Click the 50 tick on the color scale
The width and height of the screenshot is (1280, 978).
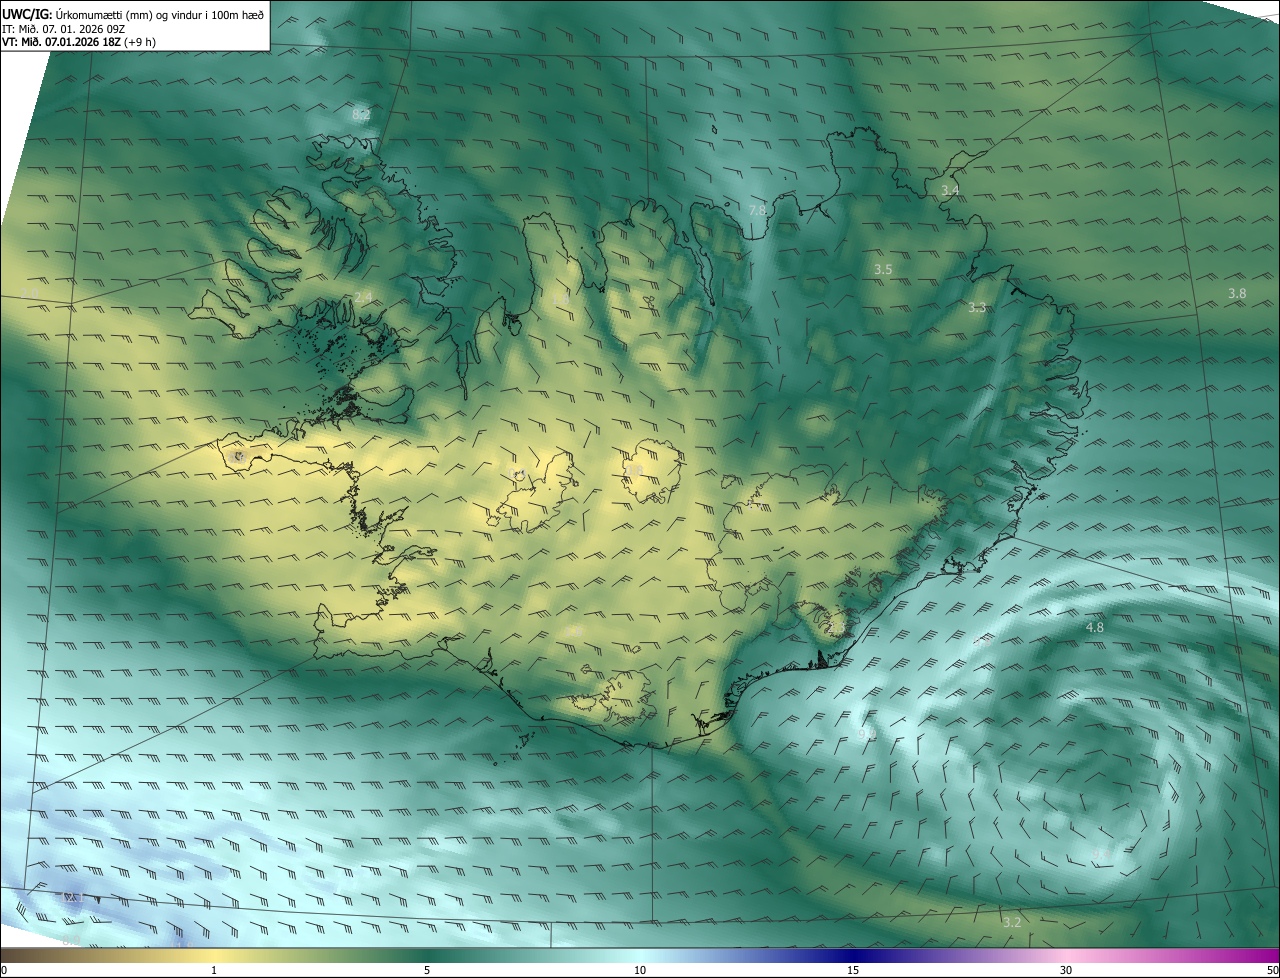[x=1272, y=970]
